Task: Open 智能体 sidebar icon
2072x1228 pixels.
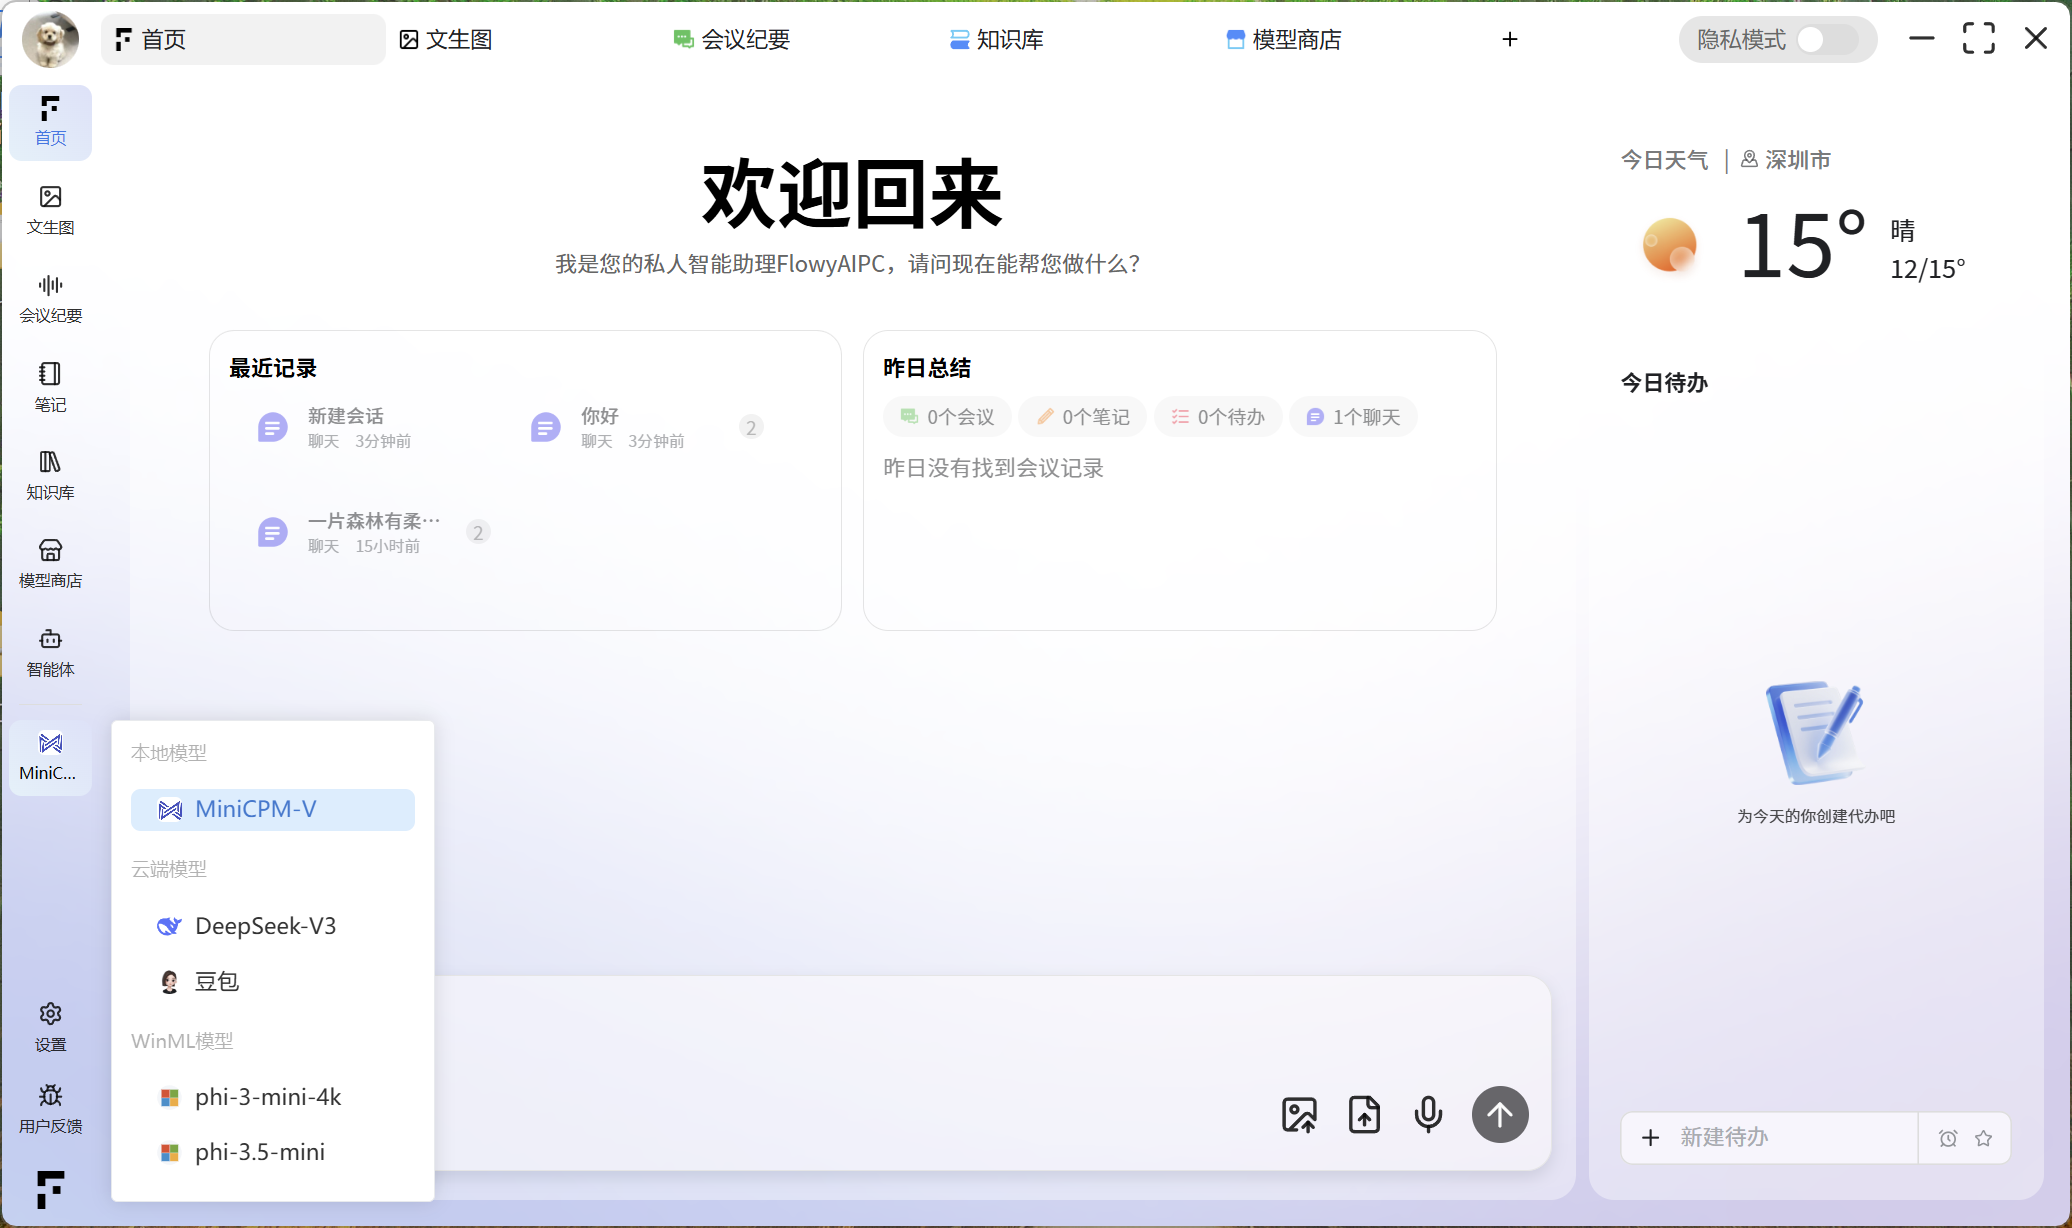Action: click(x=50, y=652)
